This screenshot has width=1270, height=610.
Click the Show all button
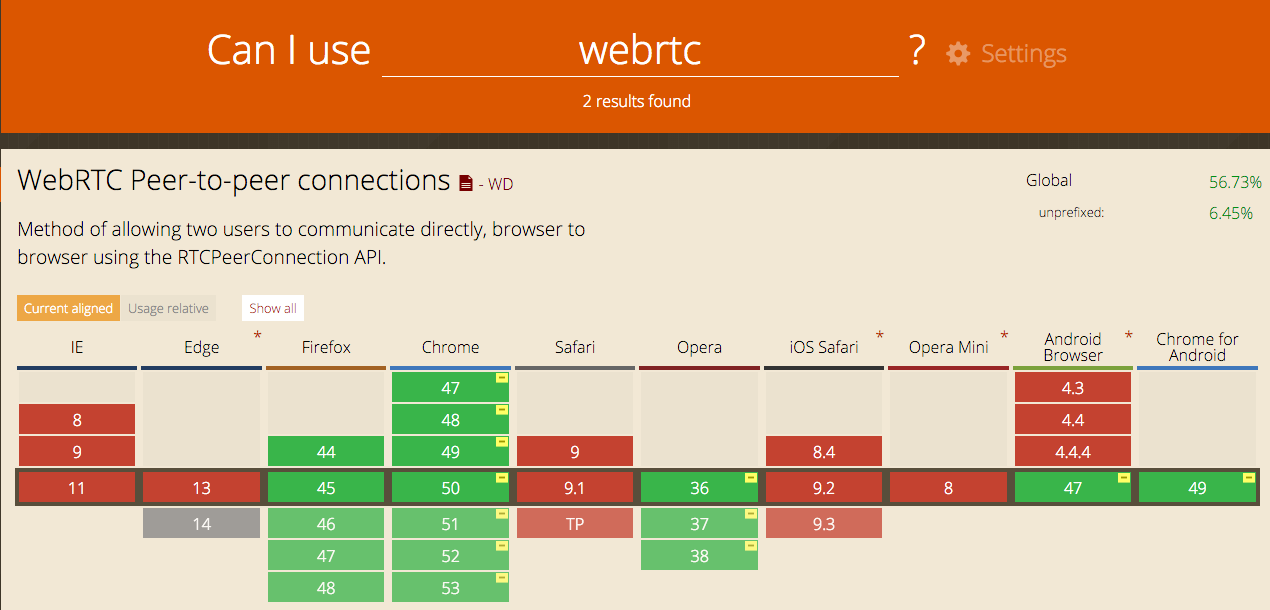click(x=273, y=308)
